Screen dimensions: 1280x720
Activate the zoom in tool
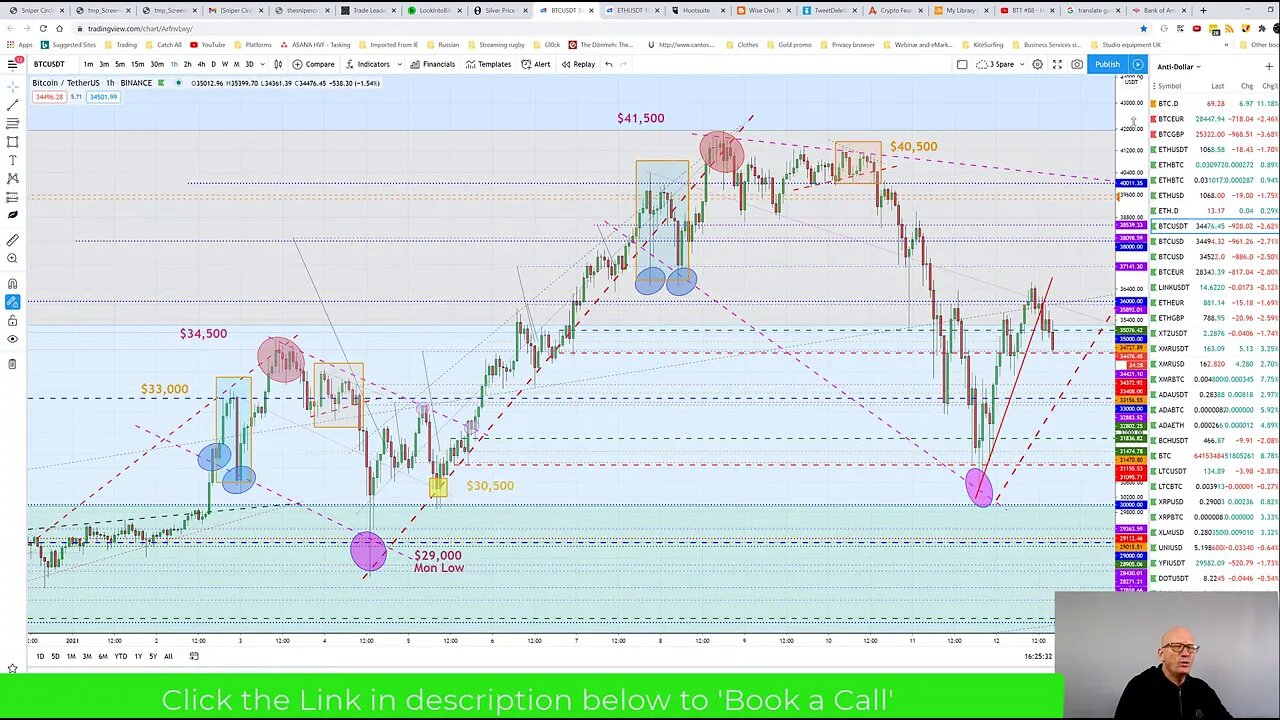tap(12, 258)
